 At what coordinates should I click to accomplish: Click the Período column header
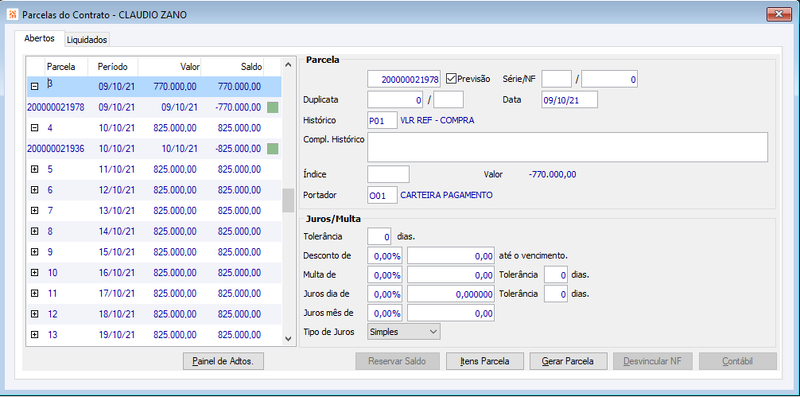click(113, 67)
